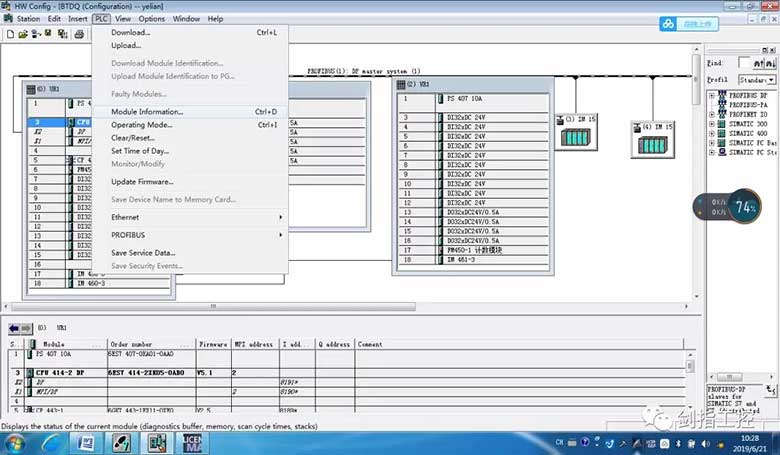The image size is (780, 455).
Task: Open the SIMATIC Manager taskbar icon
Action: pyautogui.click(x=121, y=443)
